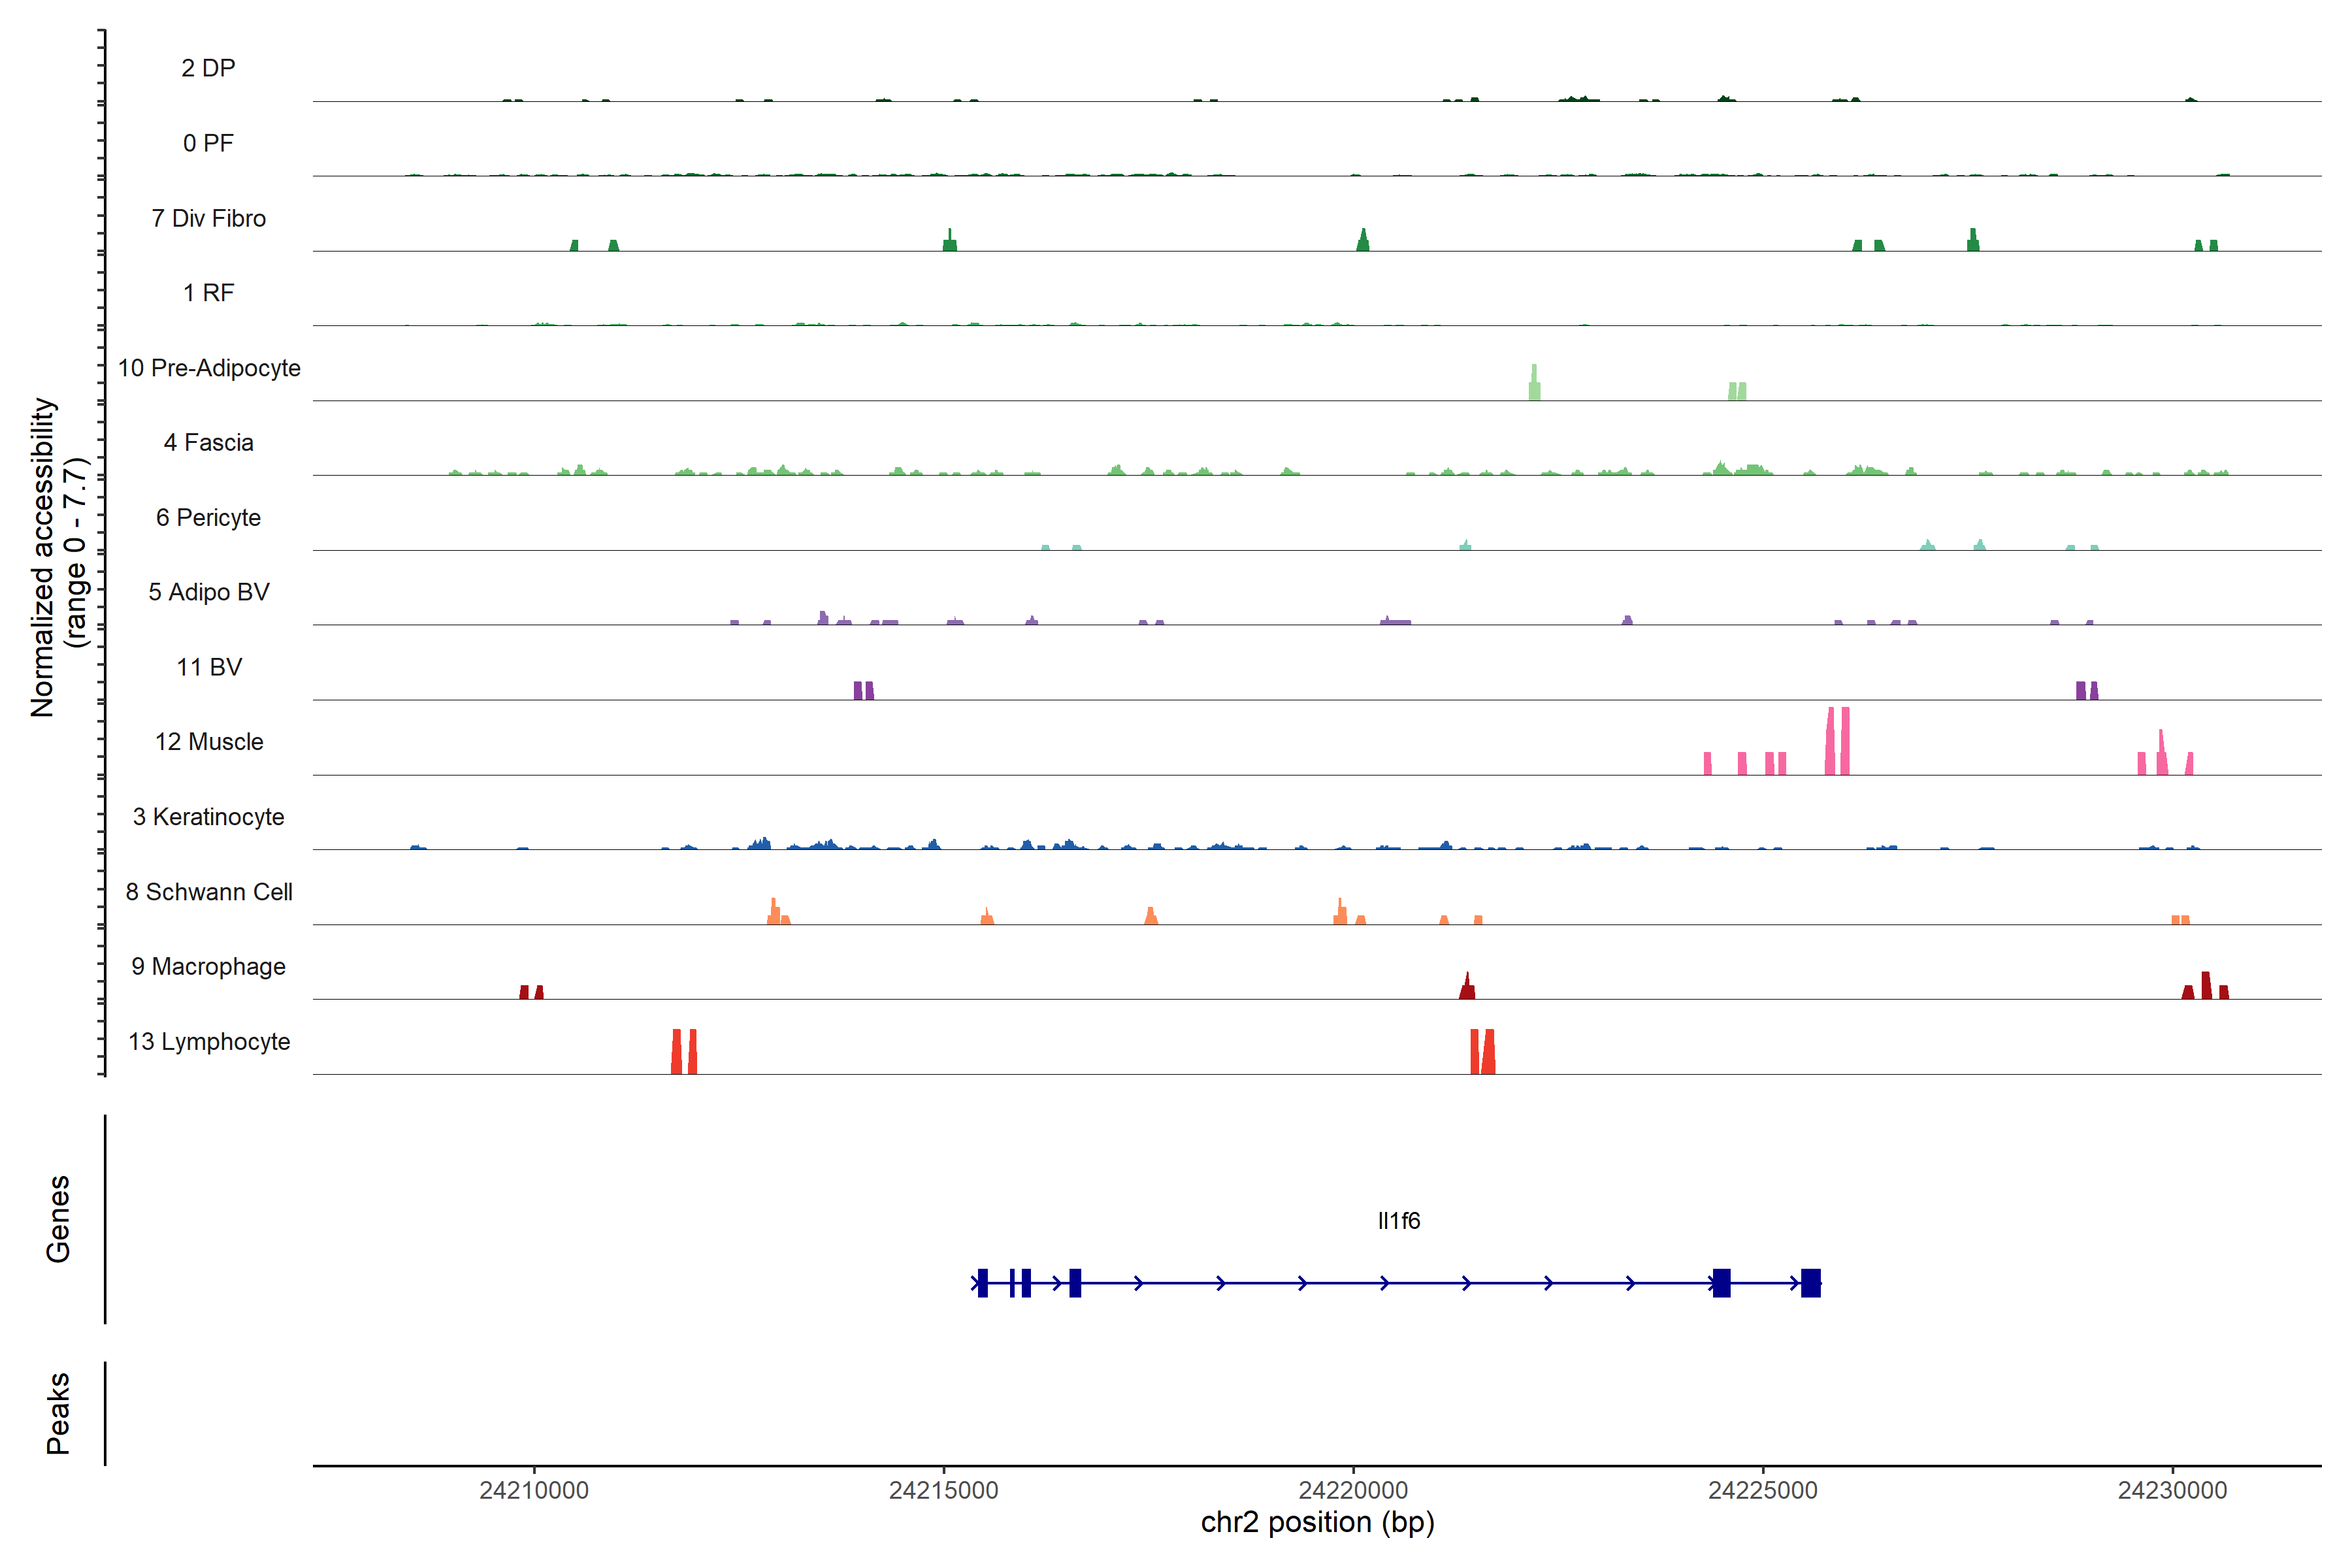Screen dimensions: 2352x1568
Task: Click the light green Pre-Adipocyte tall peak
Action: [1534, 384]
